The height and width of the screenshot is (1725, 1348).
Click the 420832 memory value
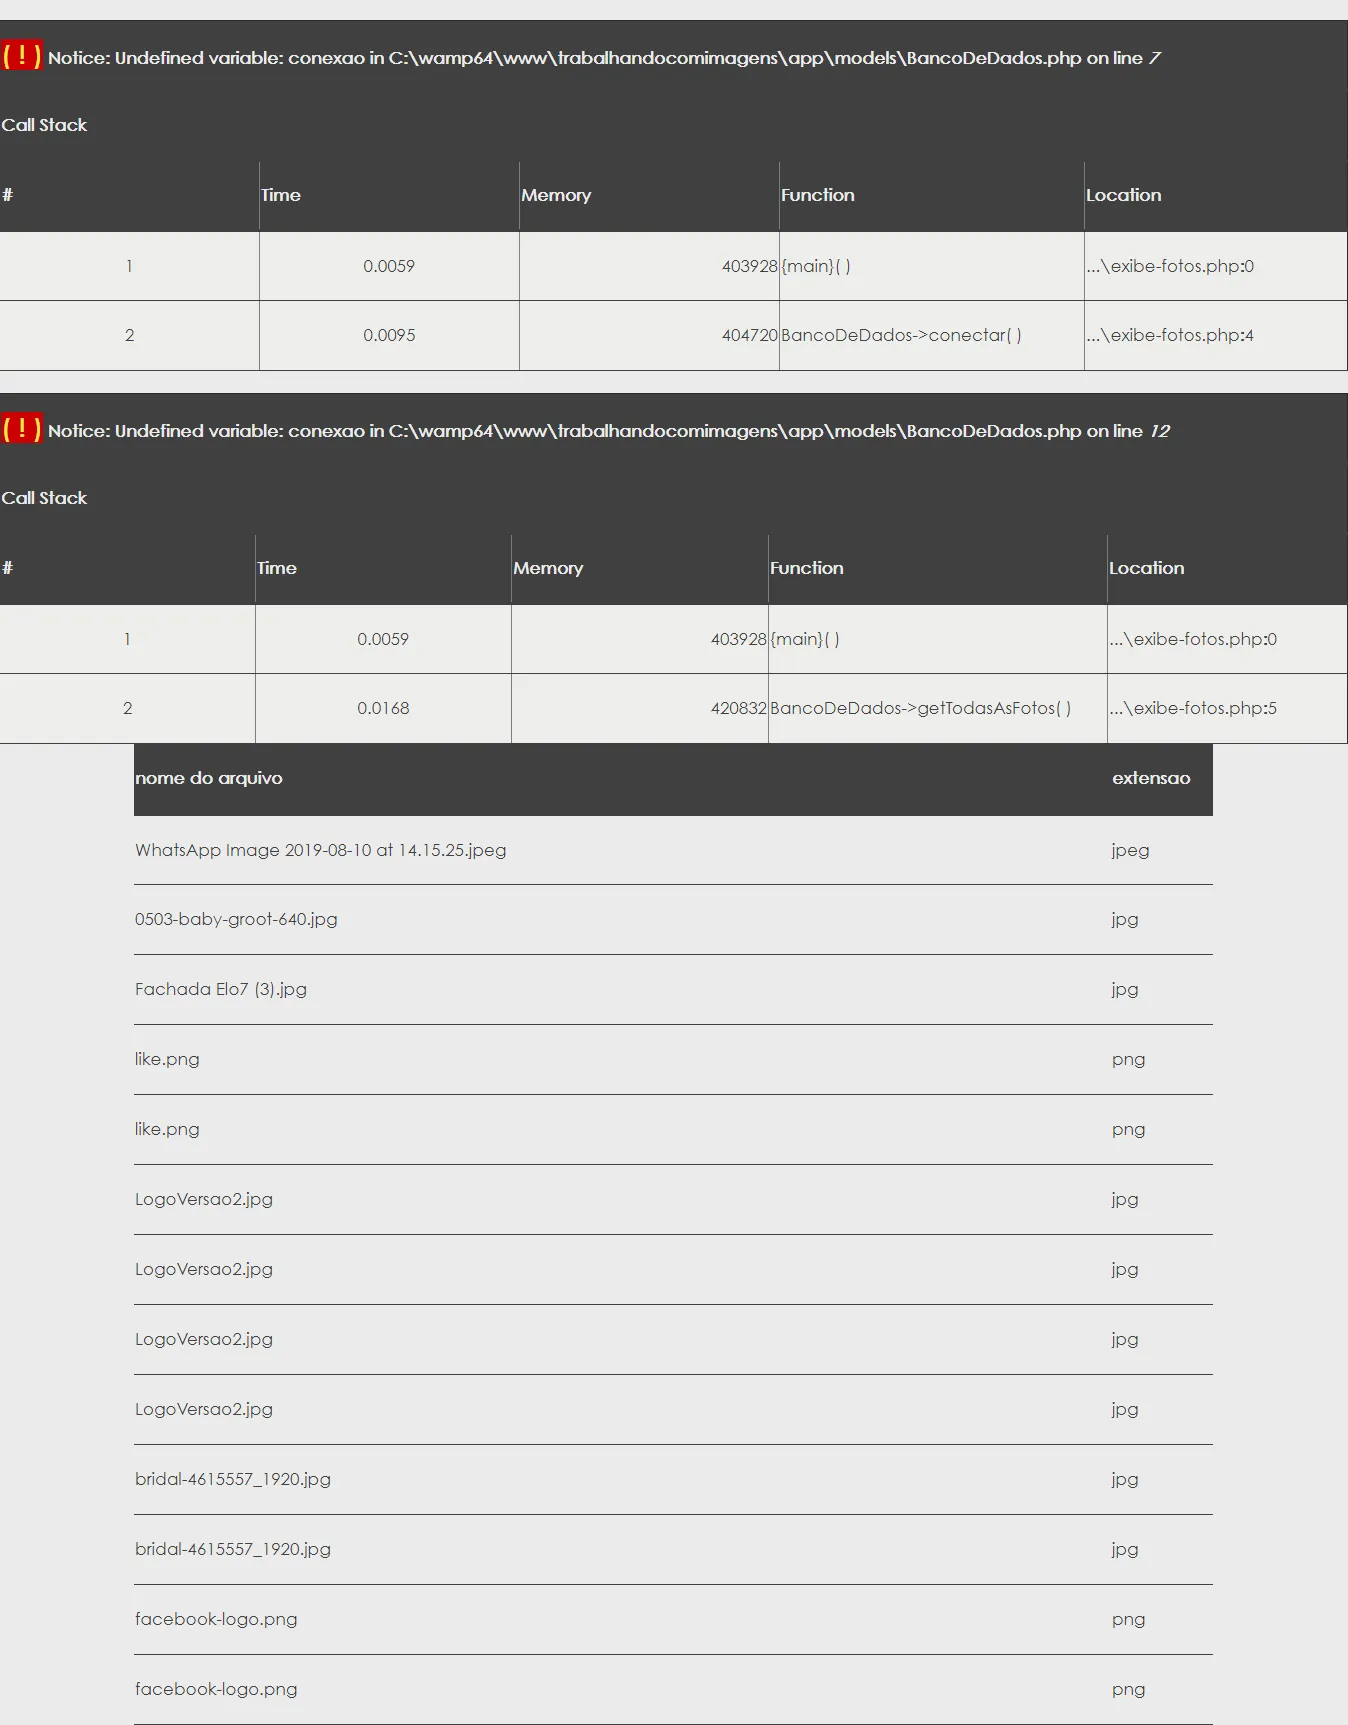[738, 708]
